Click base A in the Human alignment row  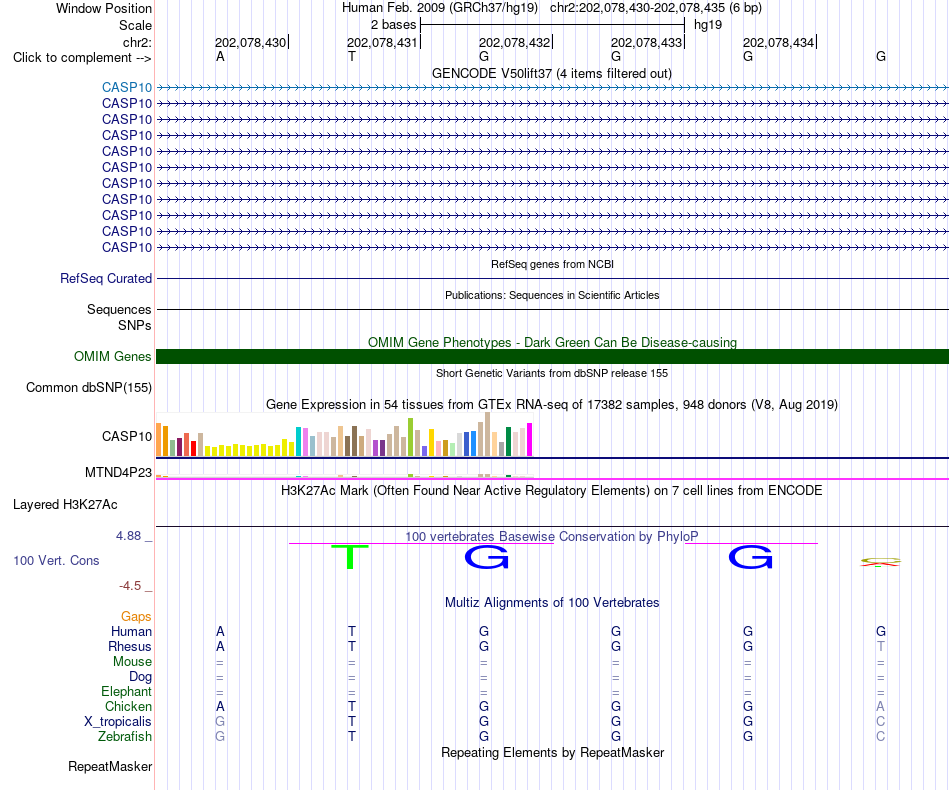click(220, 631)
